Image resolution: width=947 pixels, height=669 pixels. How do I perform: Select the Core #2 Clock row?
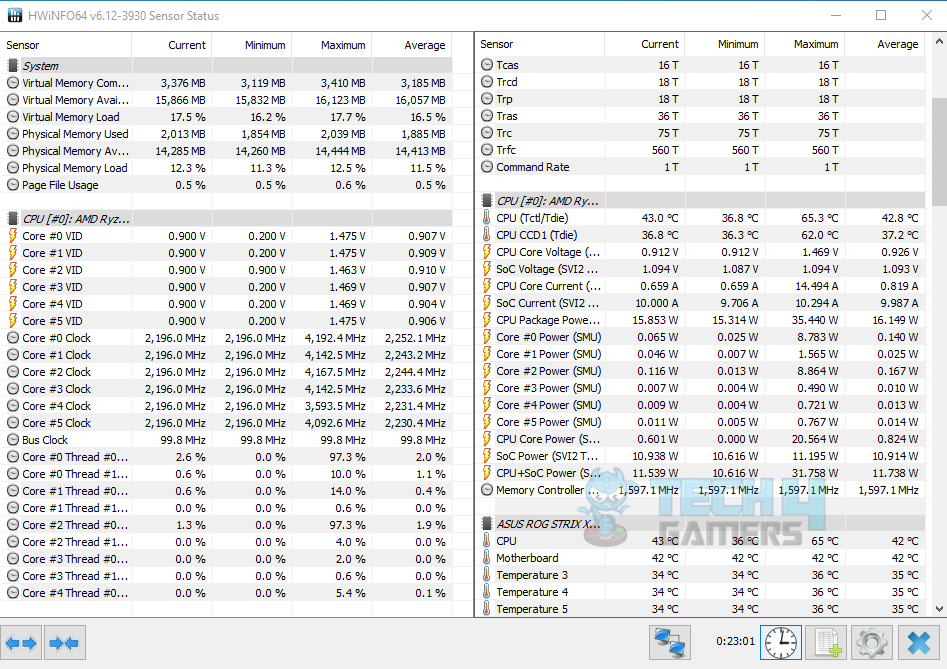(x=226, y=372)
